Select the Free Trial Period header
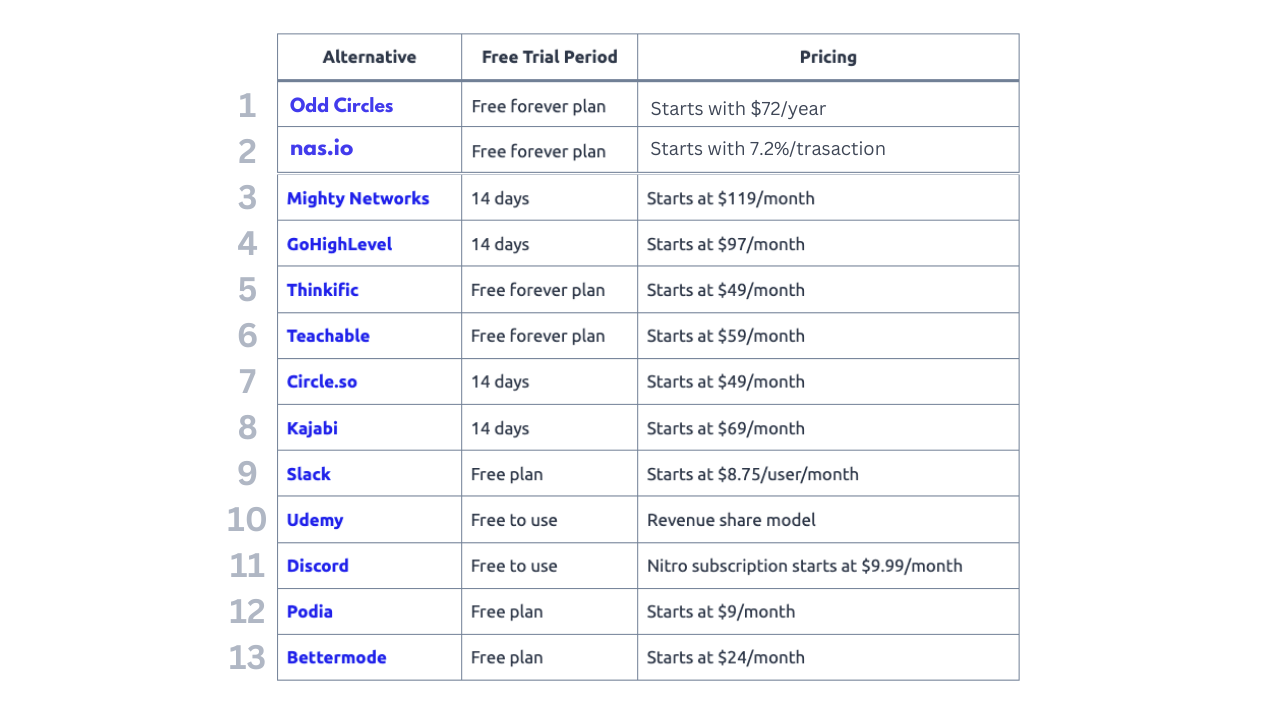Image resolution: width=1280 pixels, height=720 pixels. tap(549, 57)
